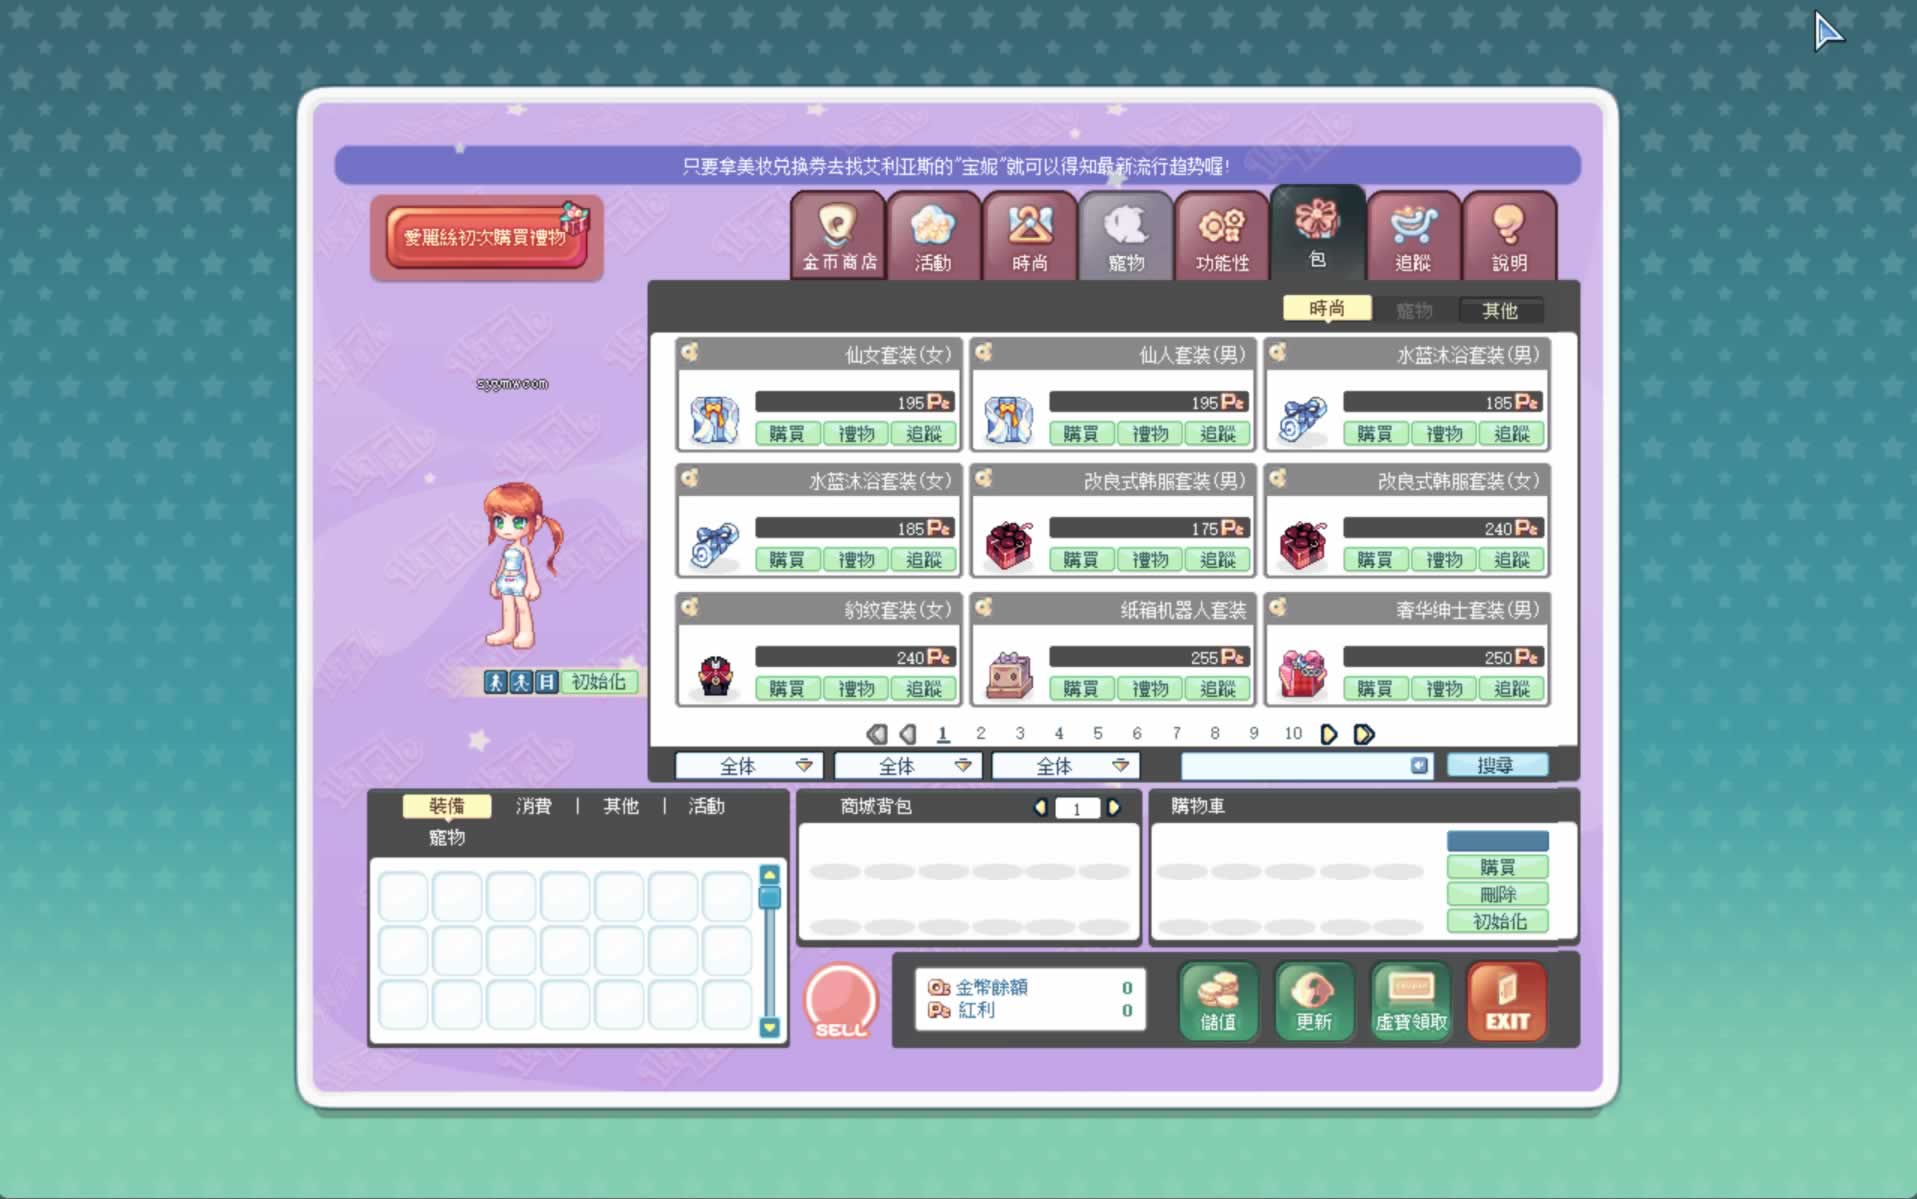Click the item search text field

[1295, 766]
